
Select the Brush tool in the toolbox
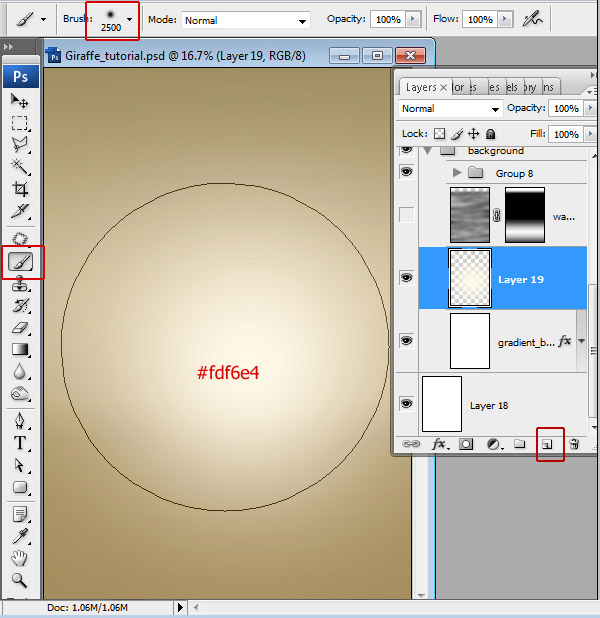tap(20, 262)
